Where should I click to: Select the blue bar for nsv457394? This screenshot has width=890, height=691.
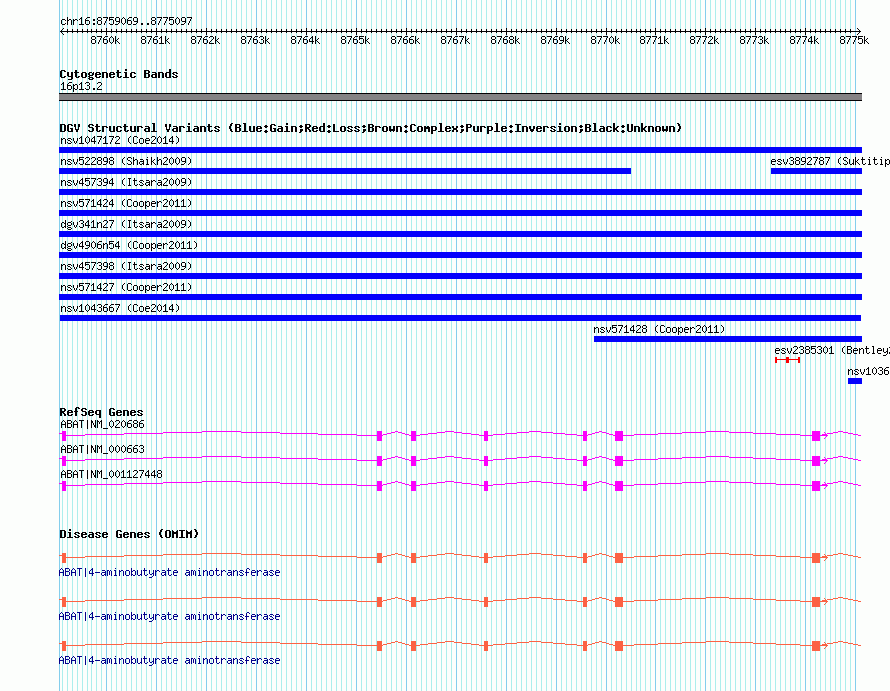[x=460, y=192]
